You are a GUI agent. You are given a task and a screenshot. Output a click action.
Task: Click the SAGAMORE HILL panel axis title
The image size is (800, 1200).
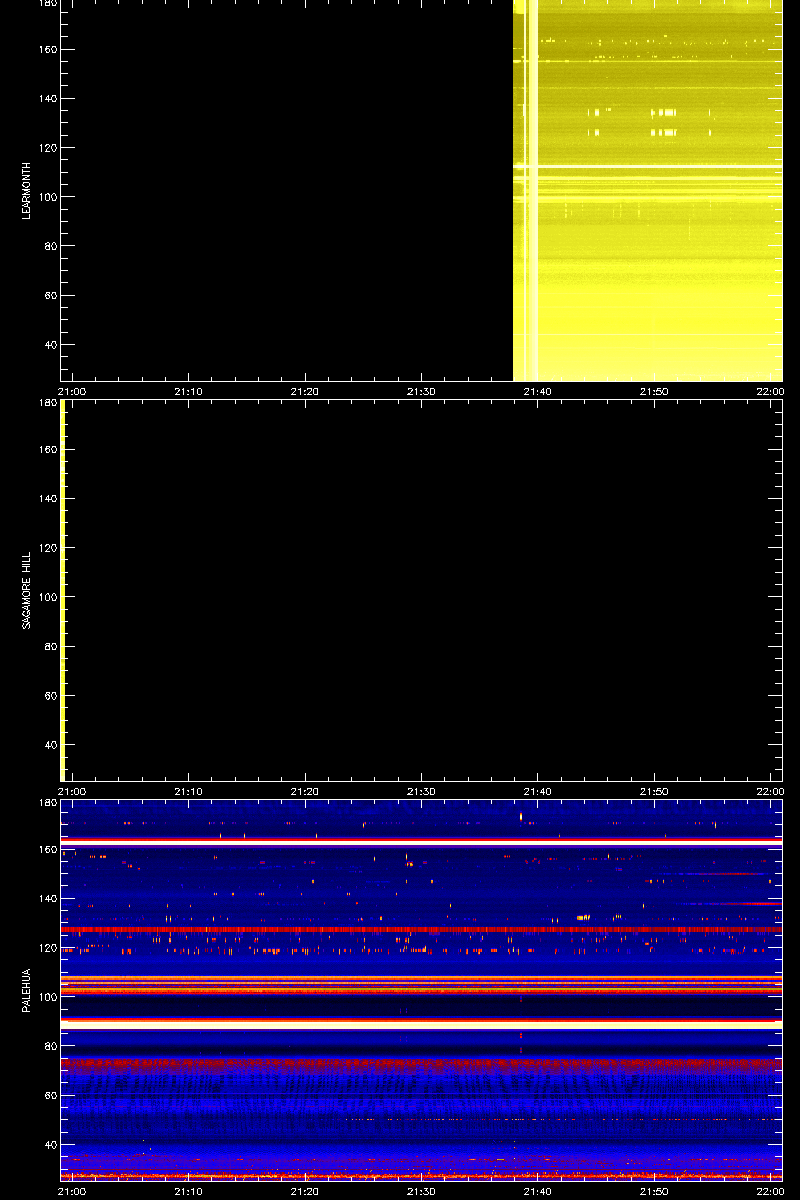[x=28, y=590]
